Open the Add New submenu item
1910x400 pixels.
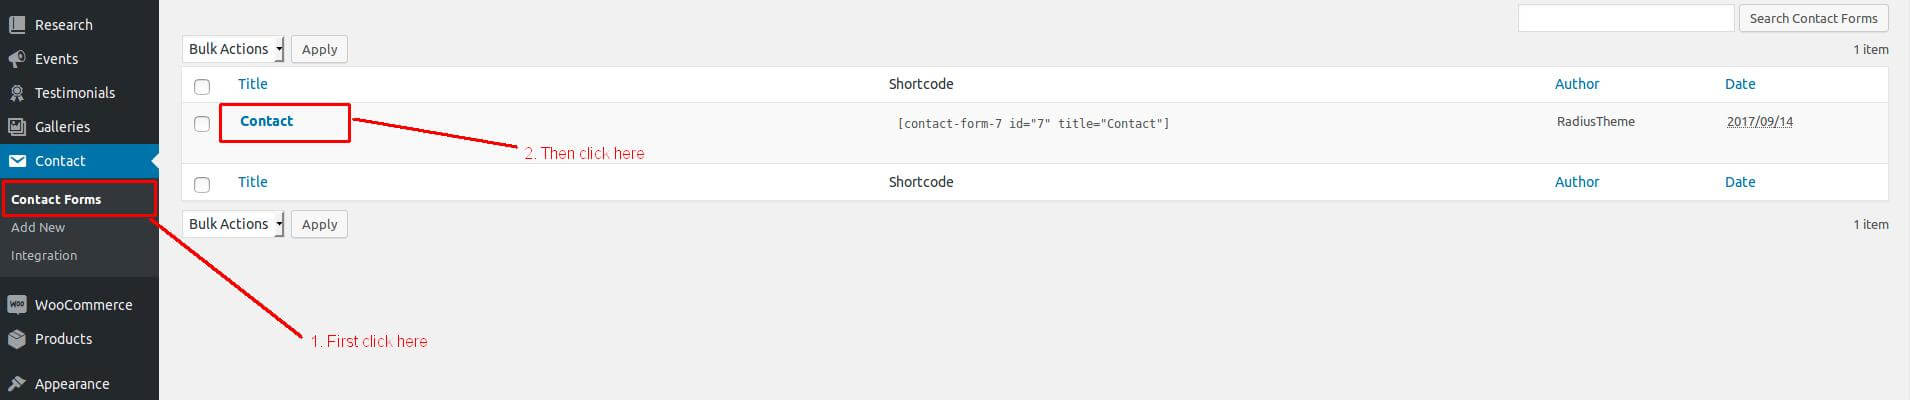click(x=38, y=227)
